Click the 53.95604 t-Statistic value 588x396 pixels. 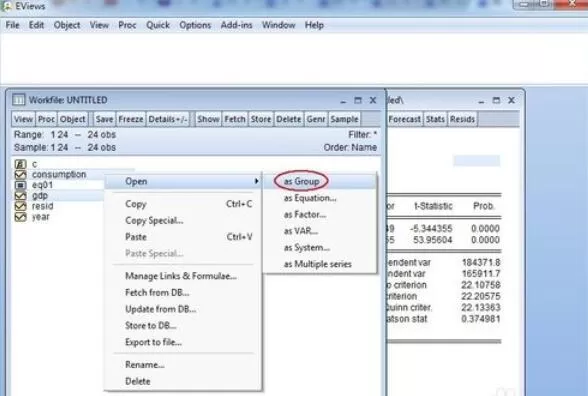click(x=432, y=240)
